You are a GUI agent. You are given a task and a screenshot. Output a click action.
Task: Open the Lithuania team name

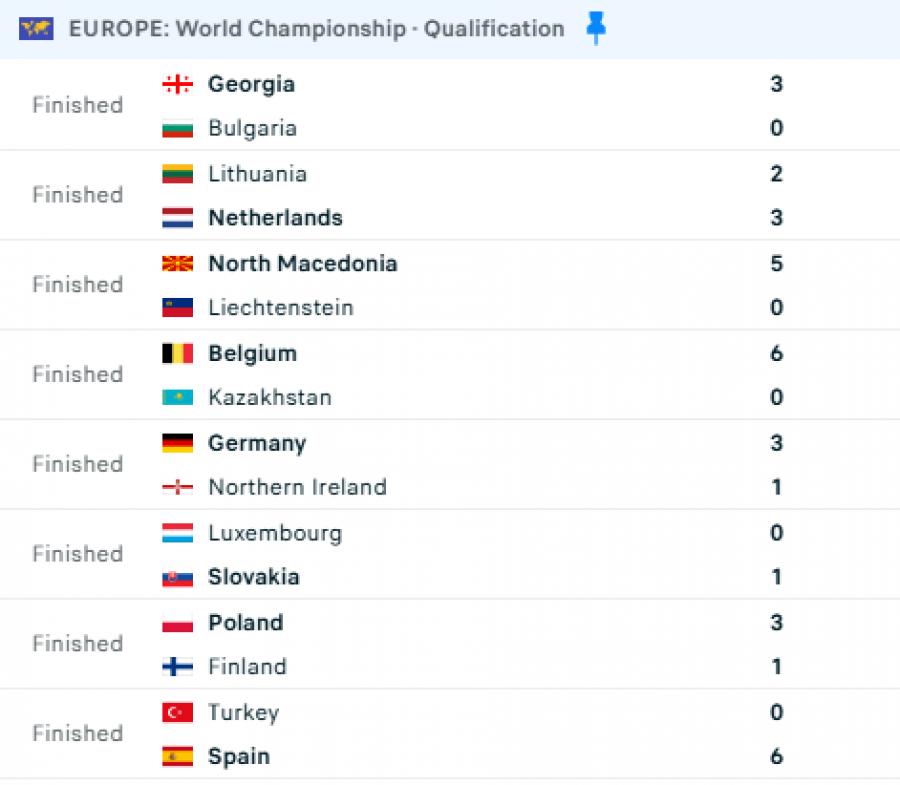(x=257, y=174)
